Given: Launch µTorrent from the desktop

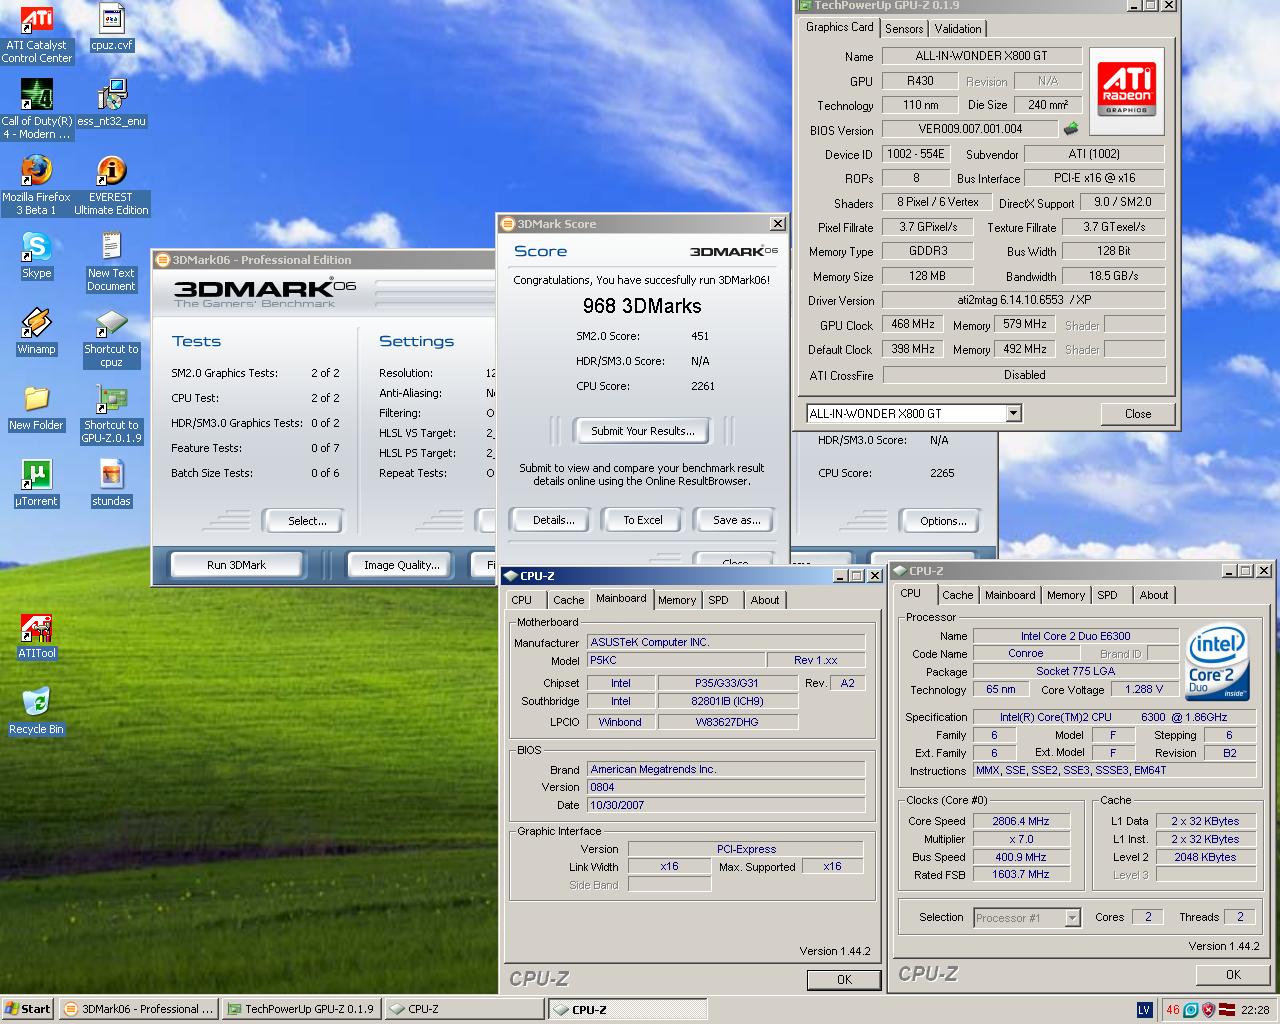Looking at the screenshot, I should click(x=37, y=484).
